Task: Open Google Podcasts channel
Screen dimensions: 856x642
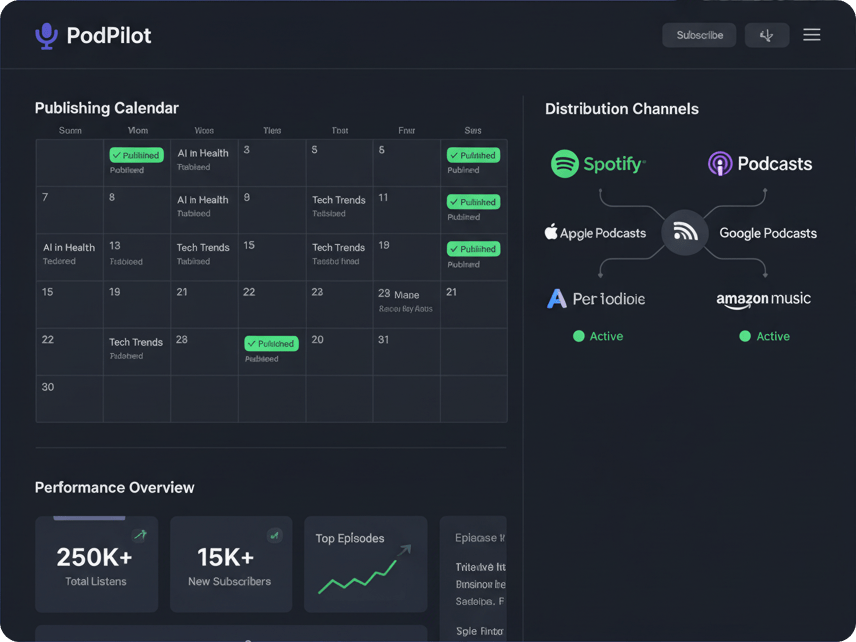Action: 767,233
